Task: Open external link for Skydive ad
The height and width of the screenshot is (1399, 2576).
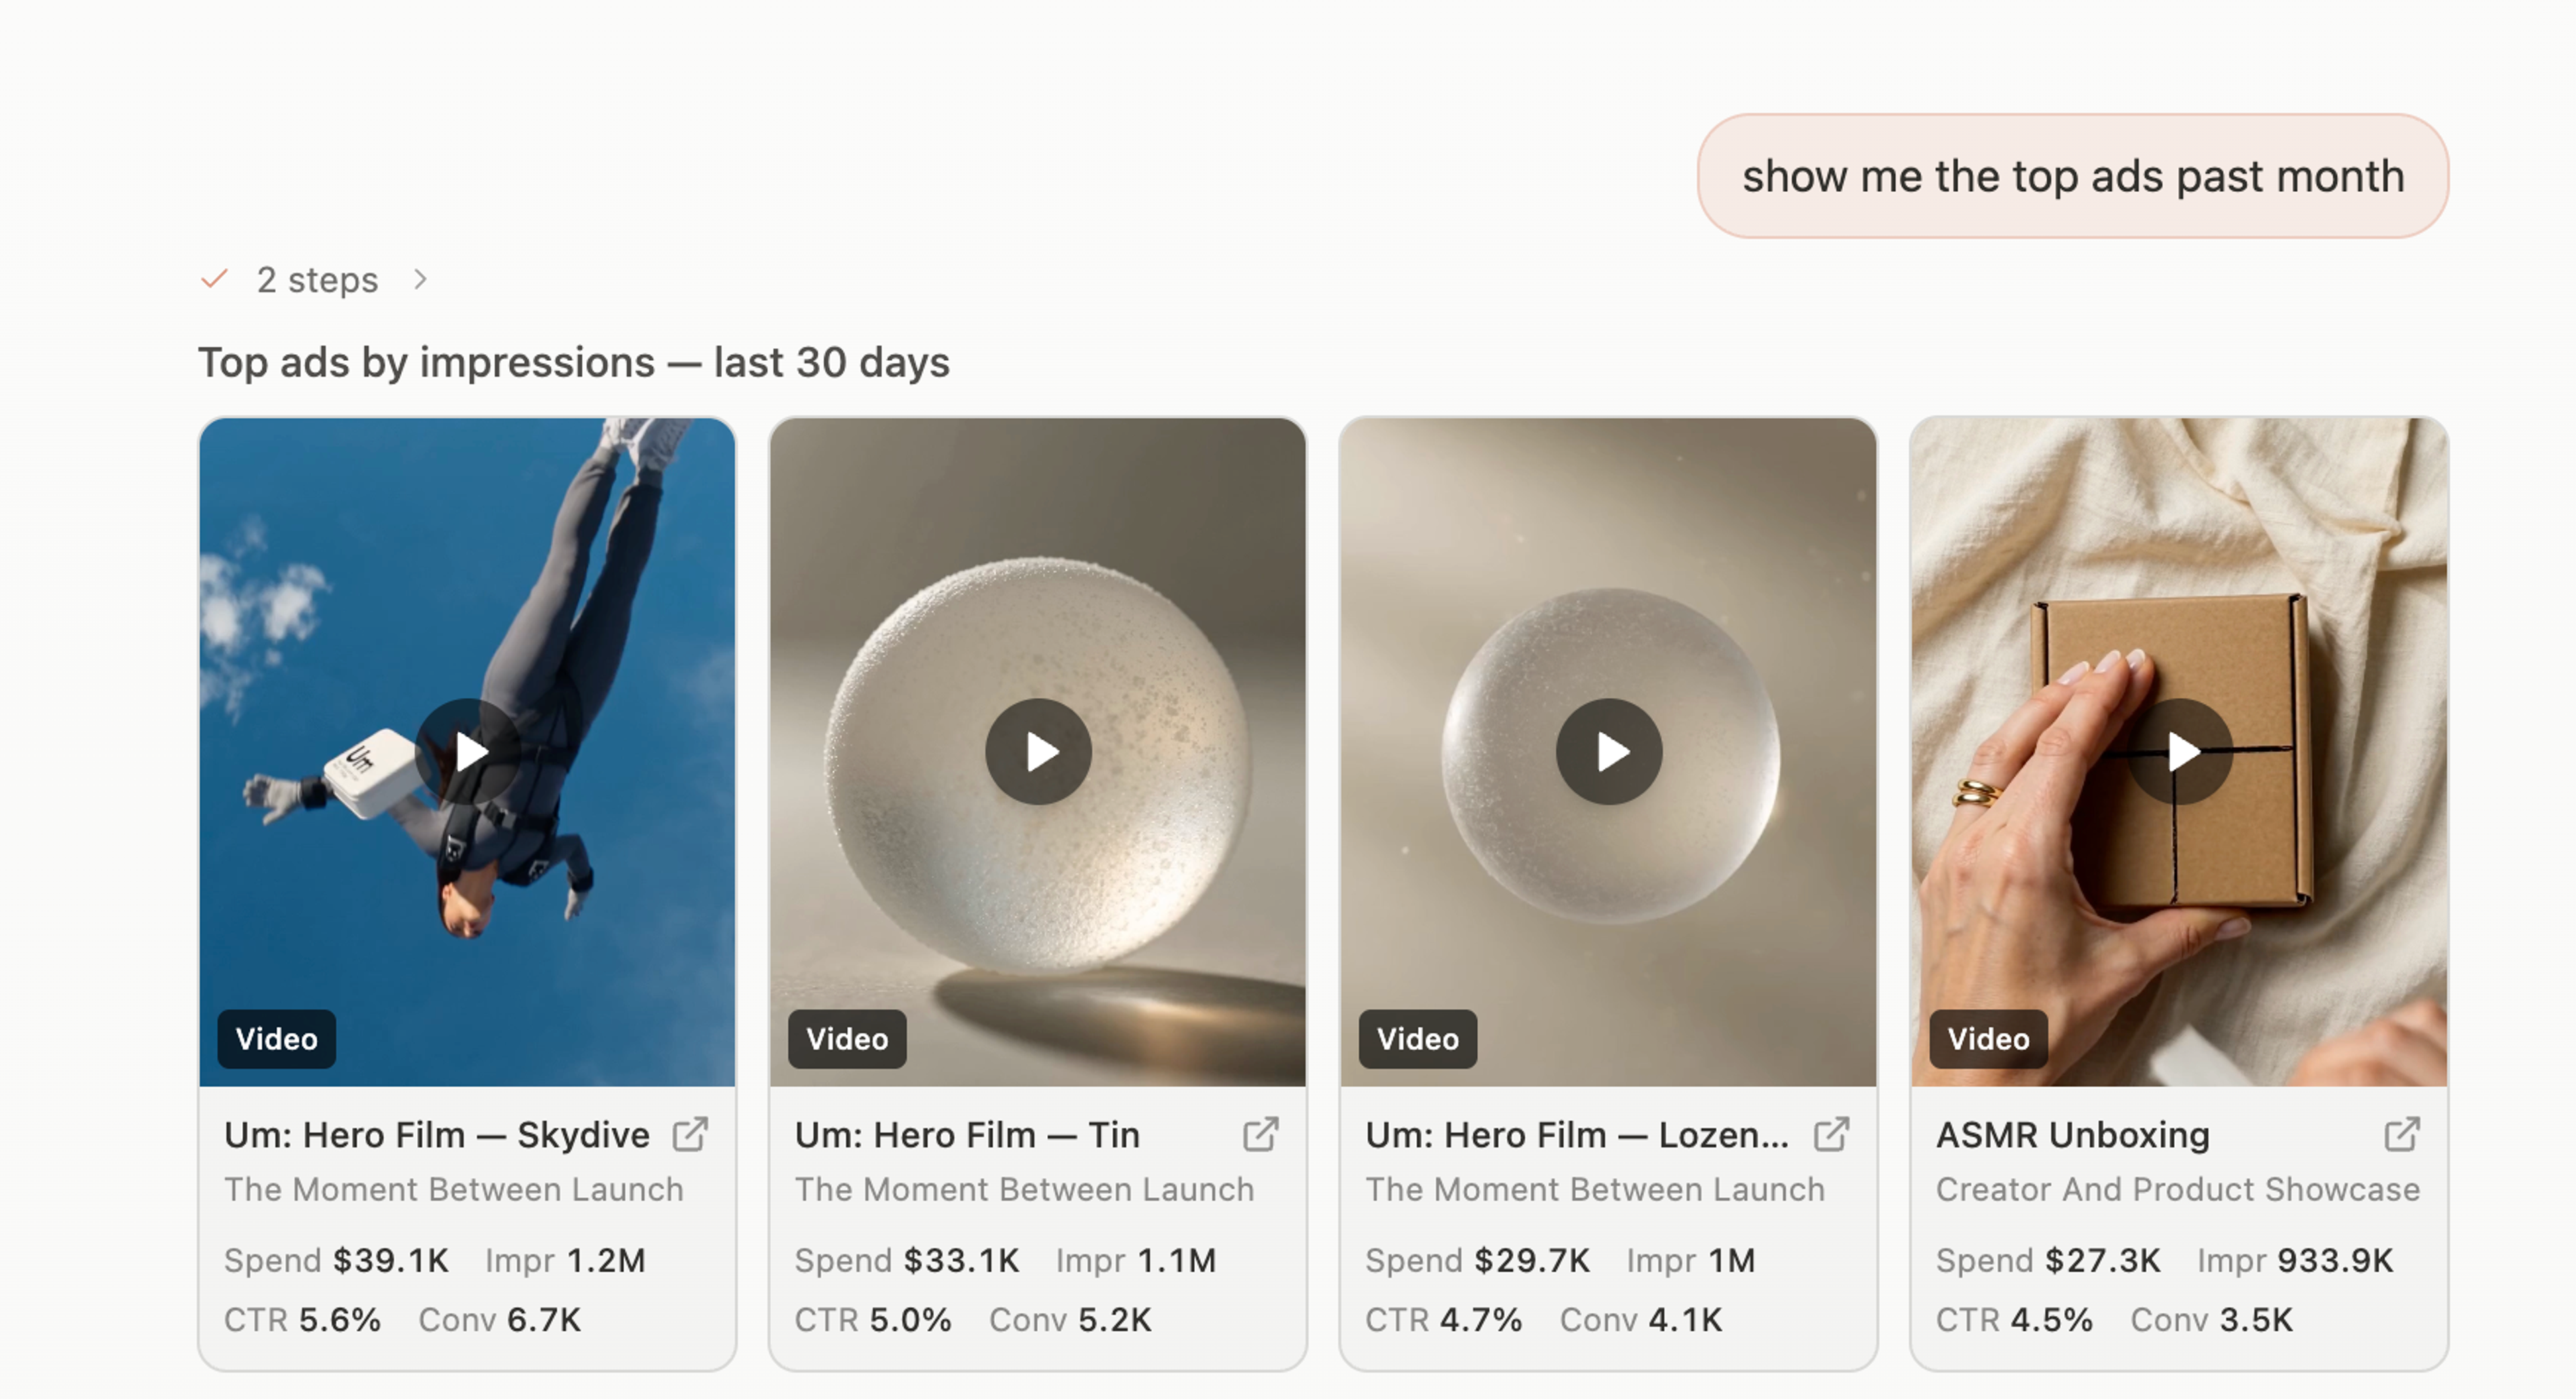Action: 690,1134
